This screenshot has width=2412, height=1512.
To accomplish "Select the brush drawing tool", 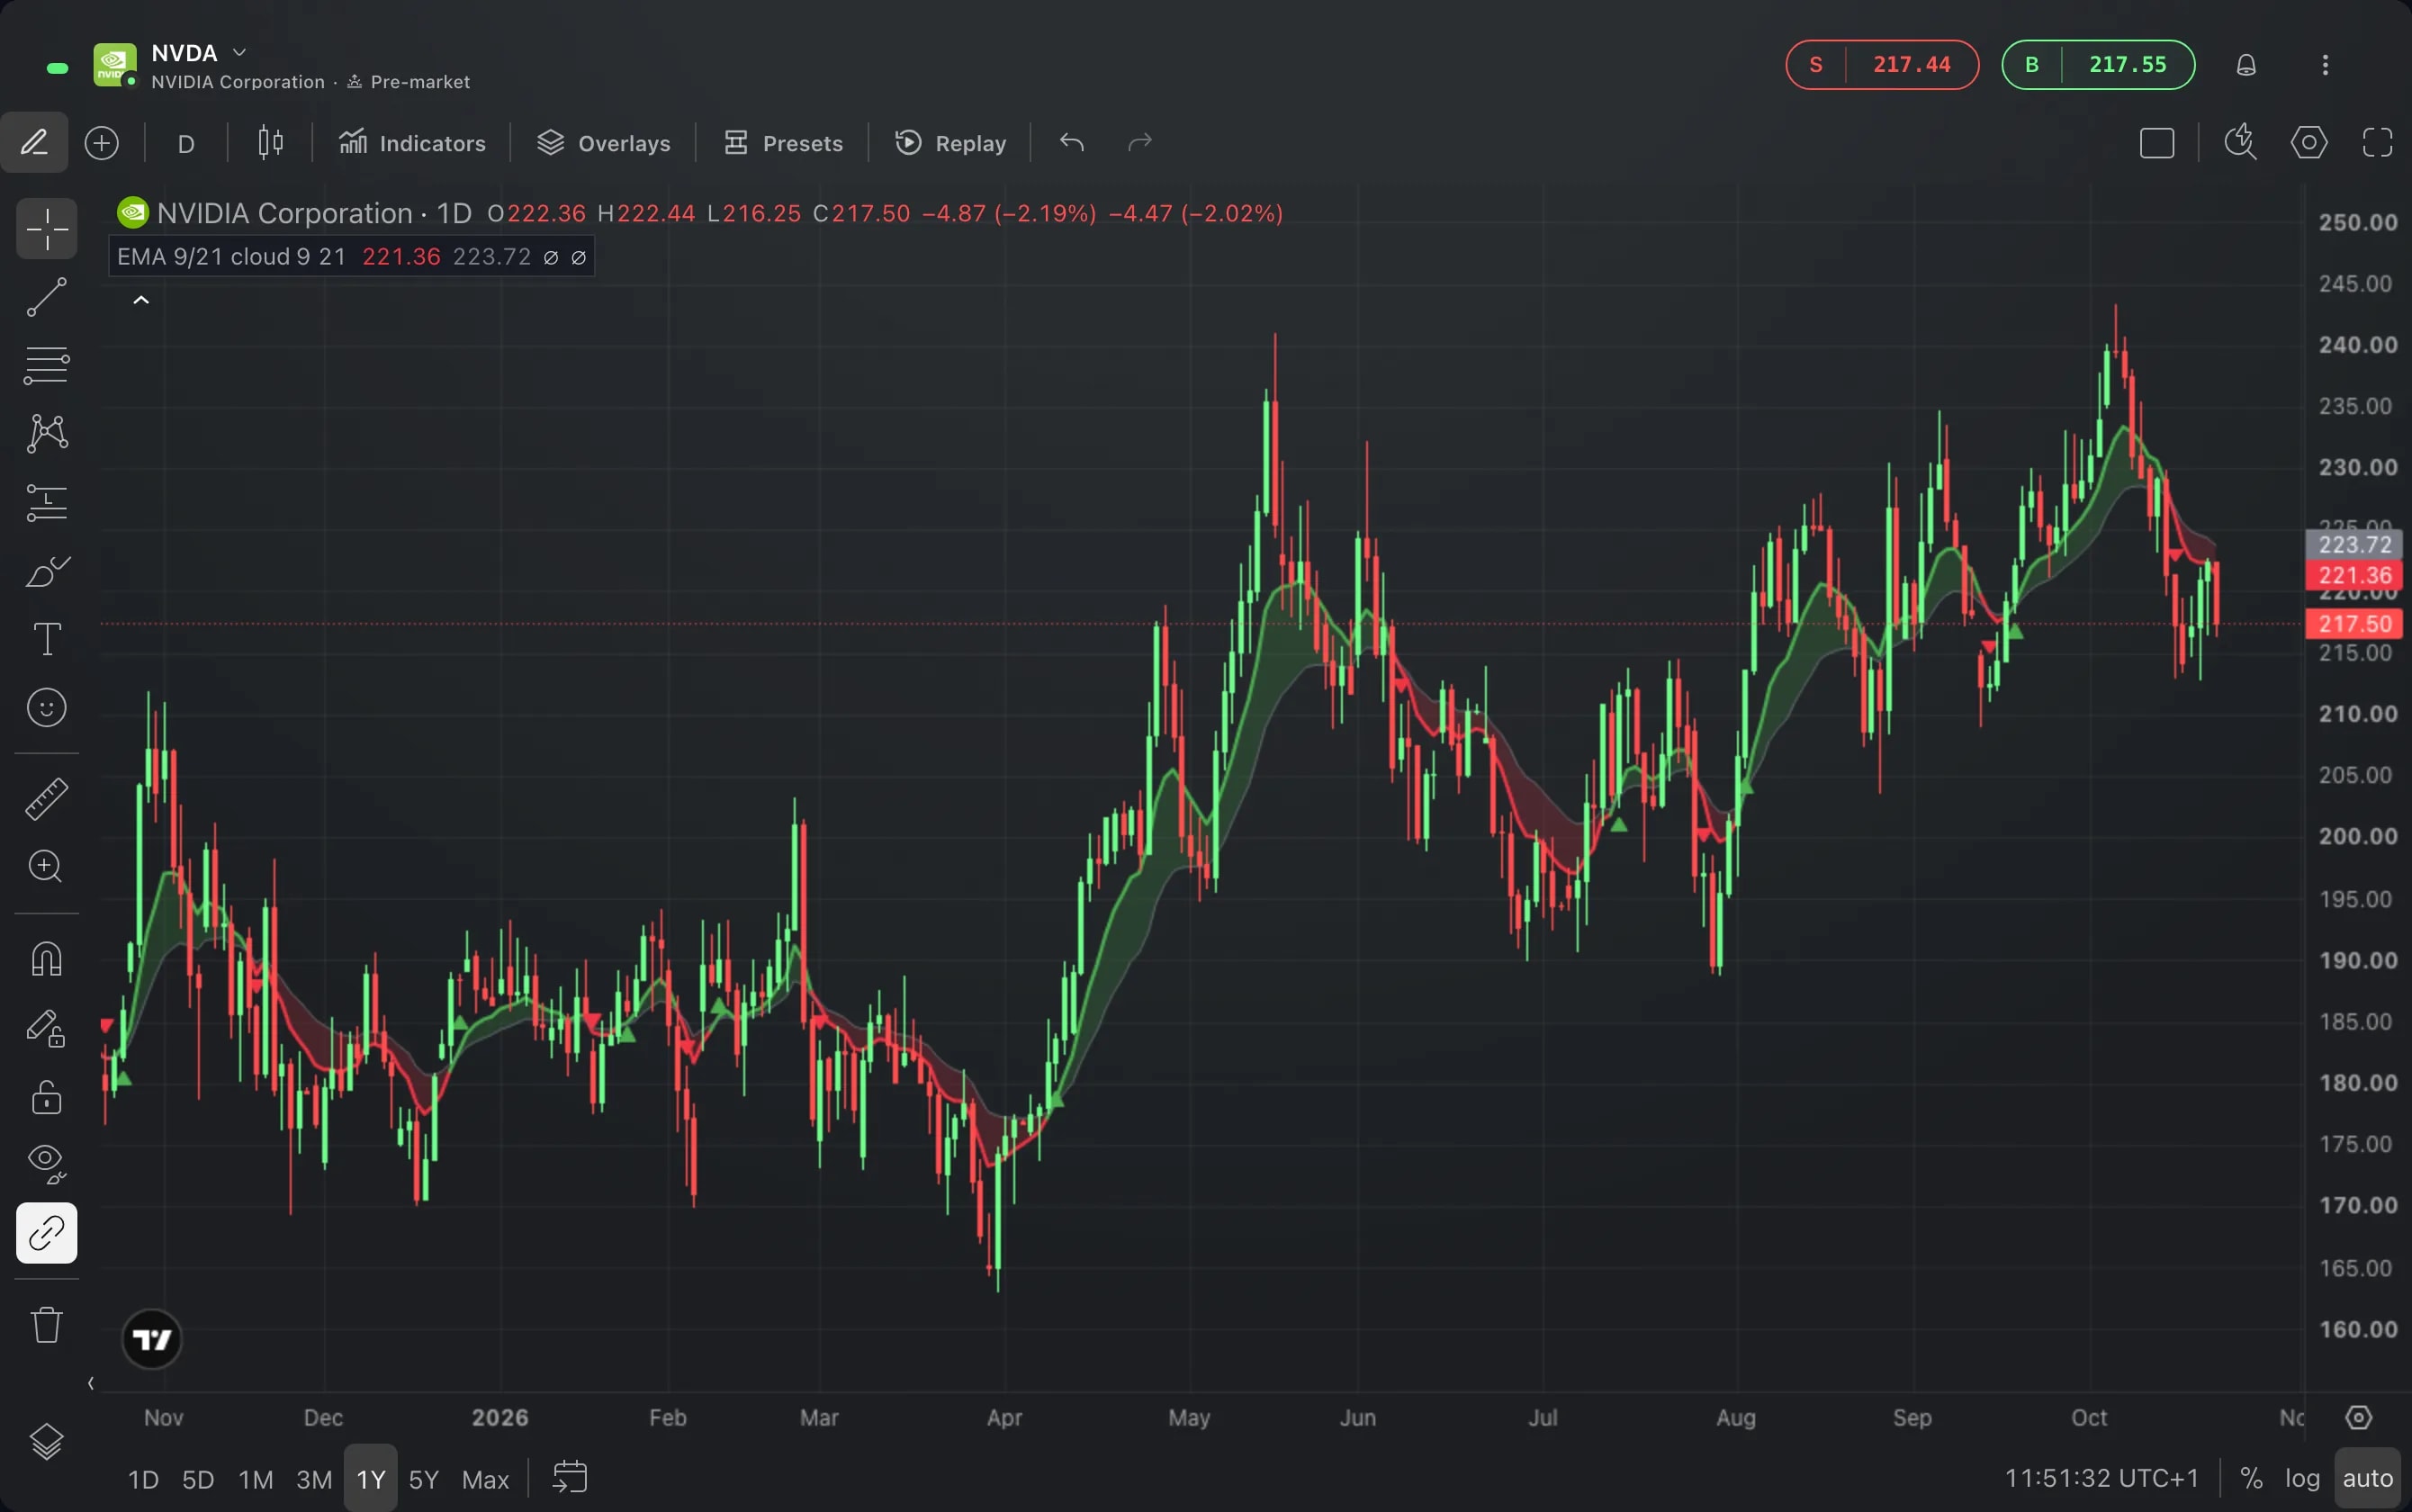I will (46, 571).
